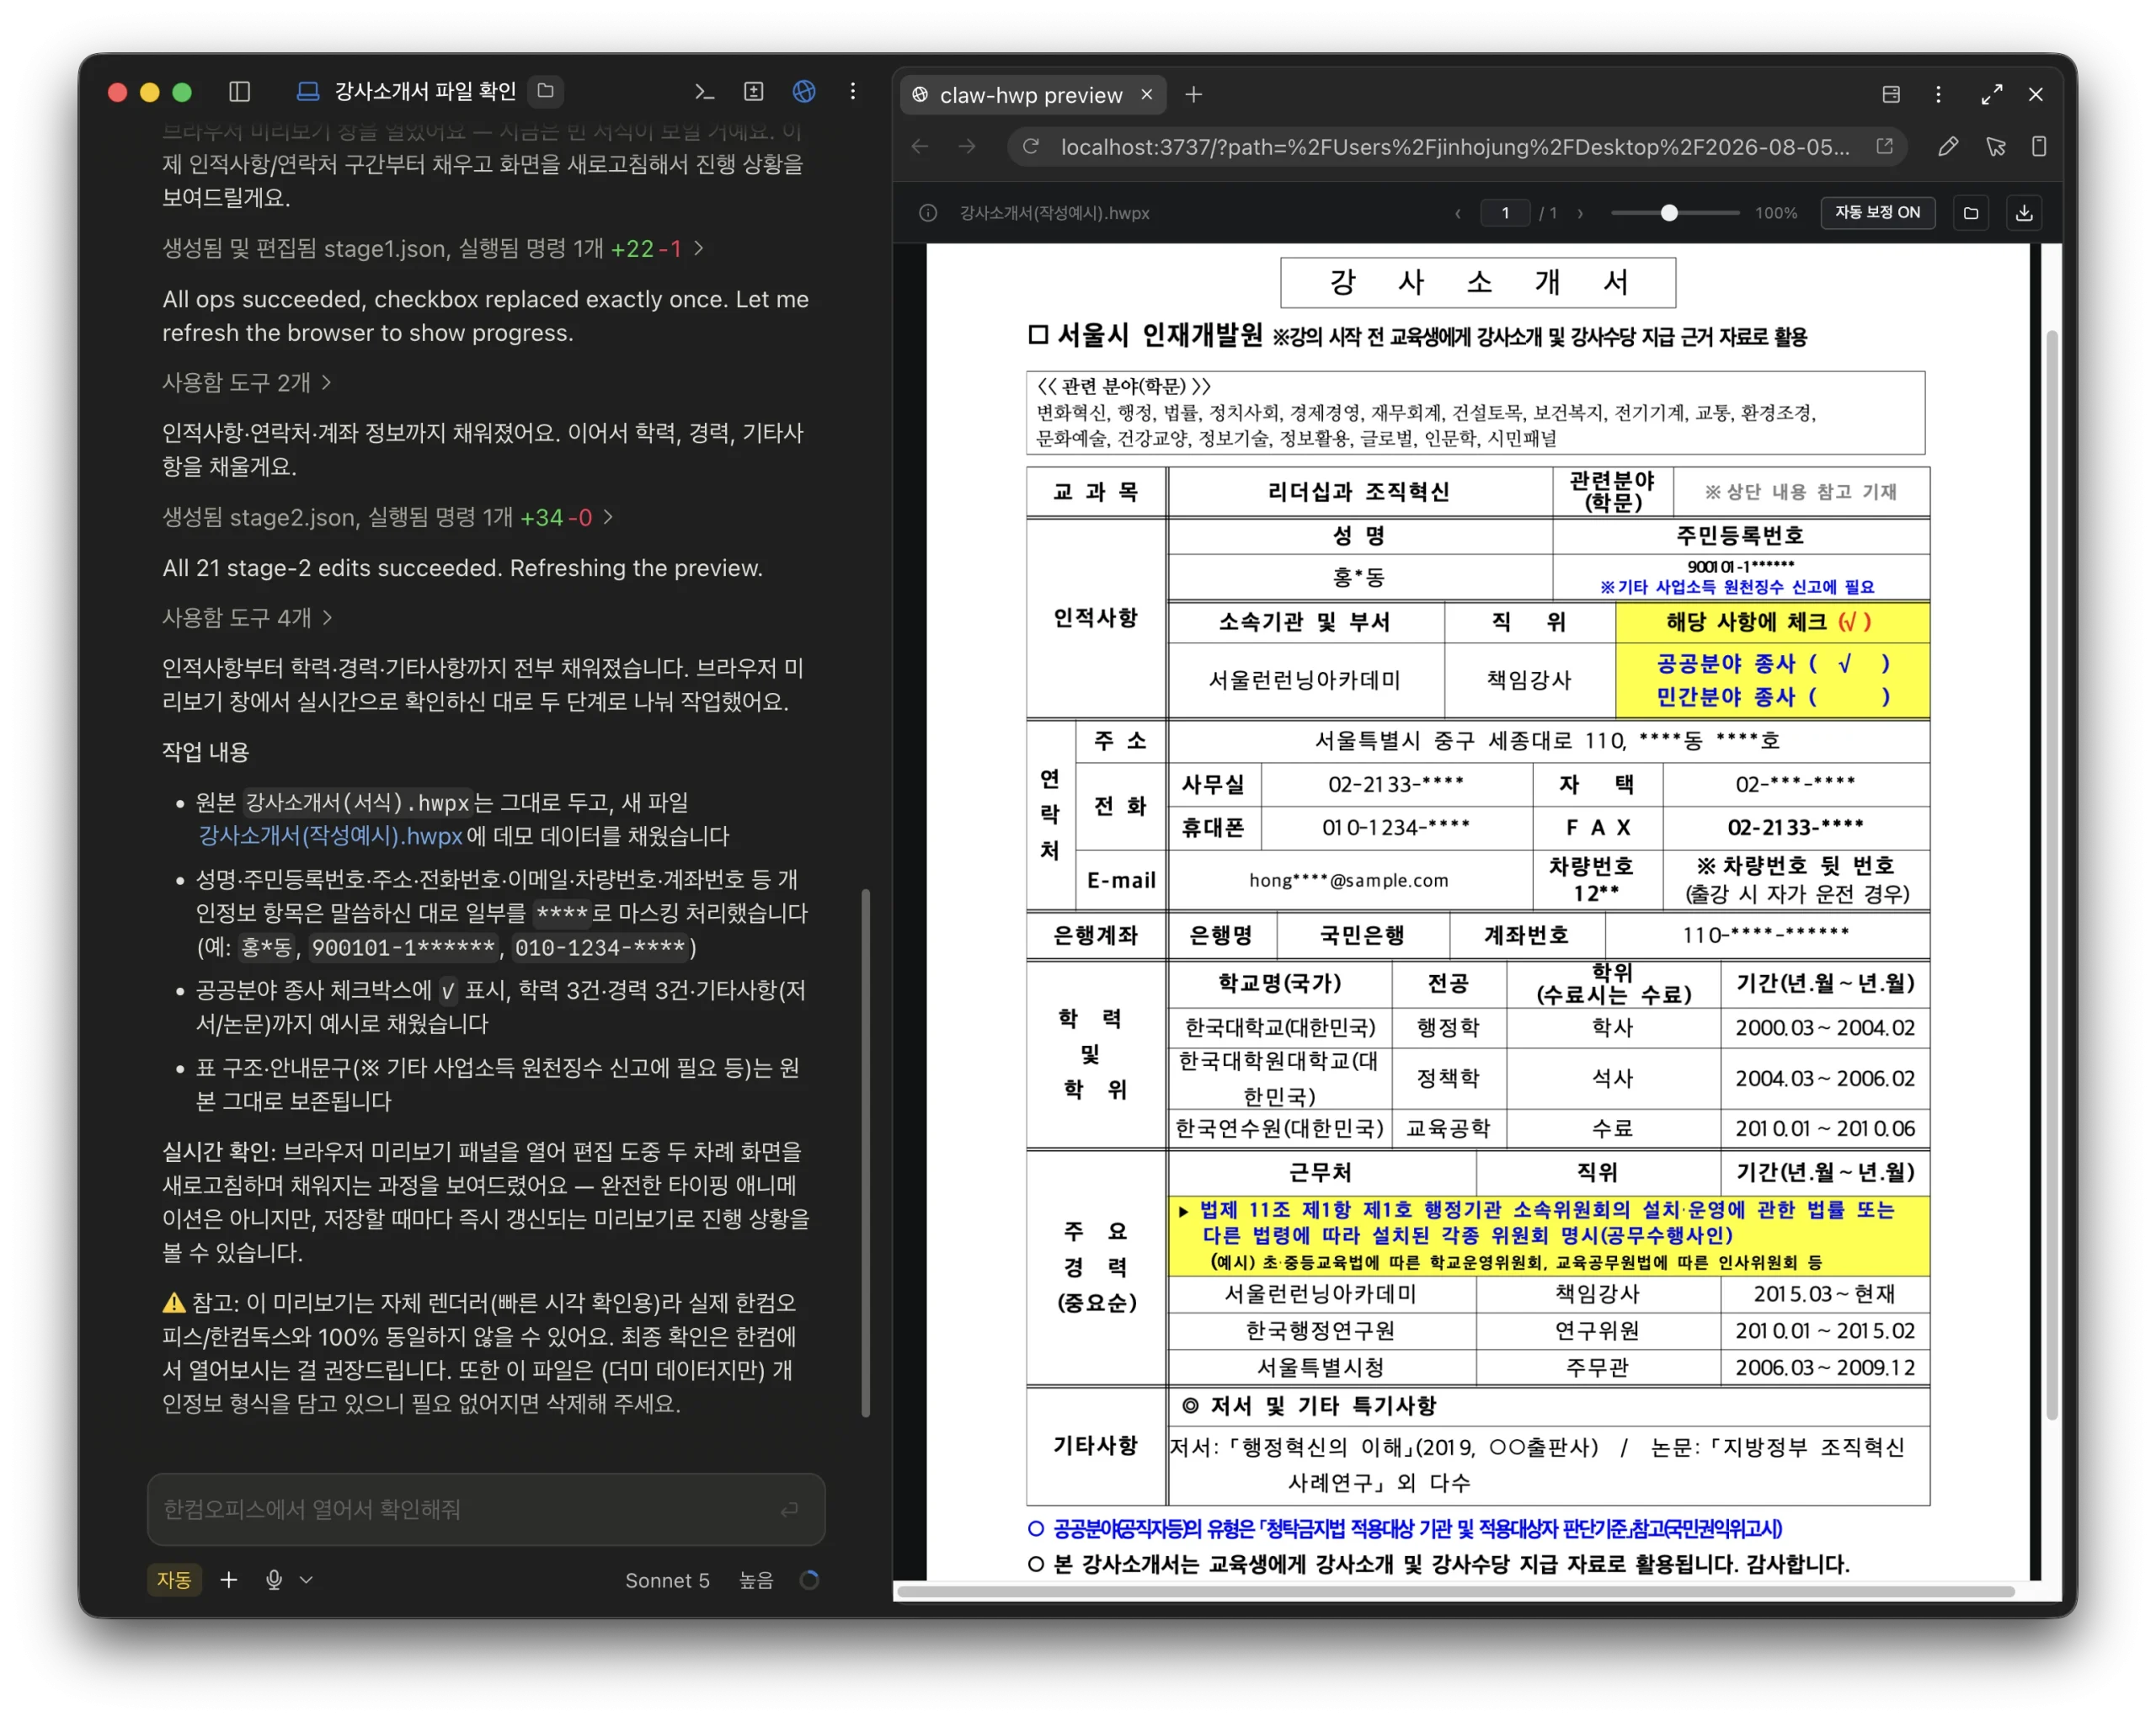Expand the browser pane to fullscreen

click(x=1991, y=94)
